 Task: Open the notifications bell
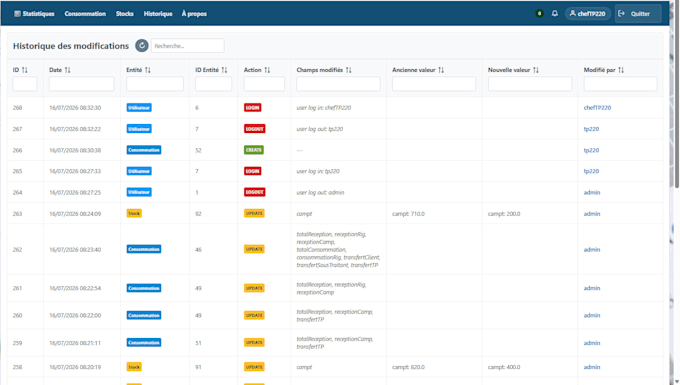pyautogui.click(x=555, y=13)
